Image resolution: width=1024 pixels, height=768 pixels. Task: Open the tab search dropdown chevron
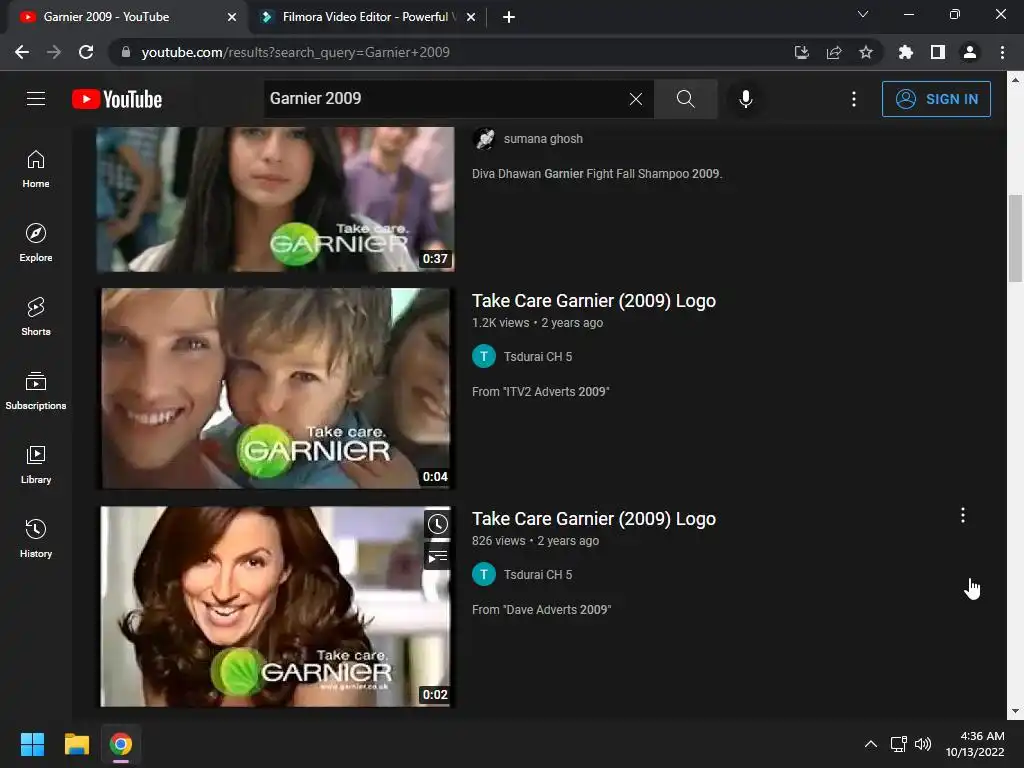click(863, 14)
